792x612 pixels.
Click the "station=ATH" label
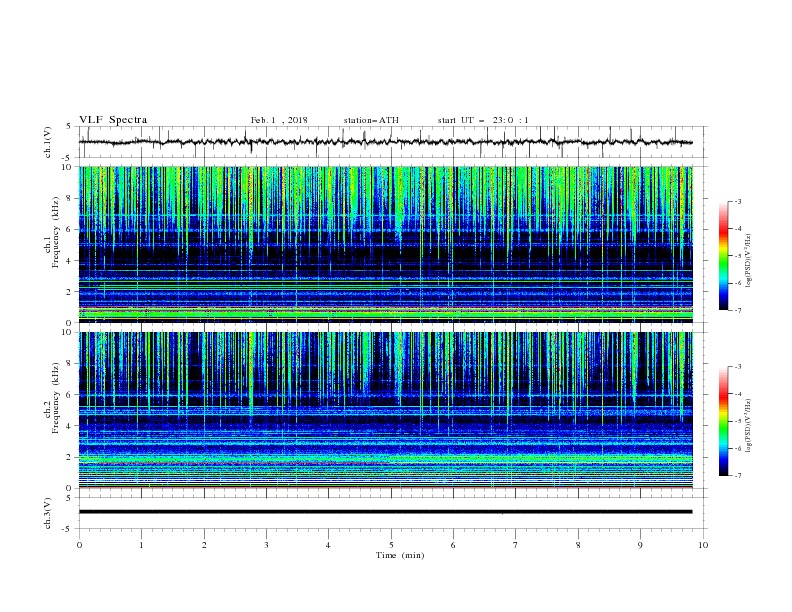tap(371, 120)
